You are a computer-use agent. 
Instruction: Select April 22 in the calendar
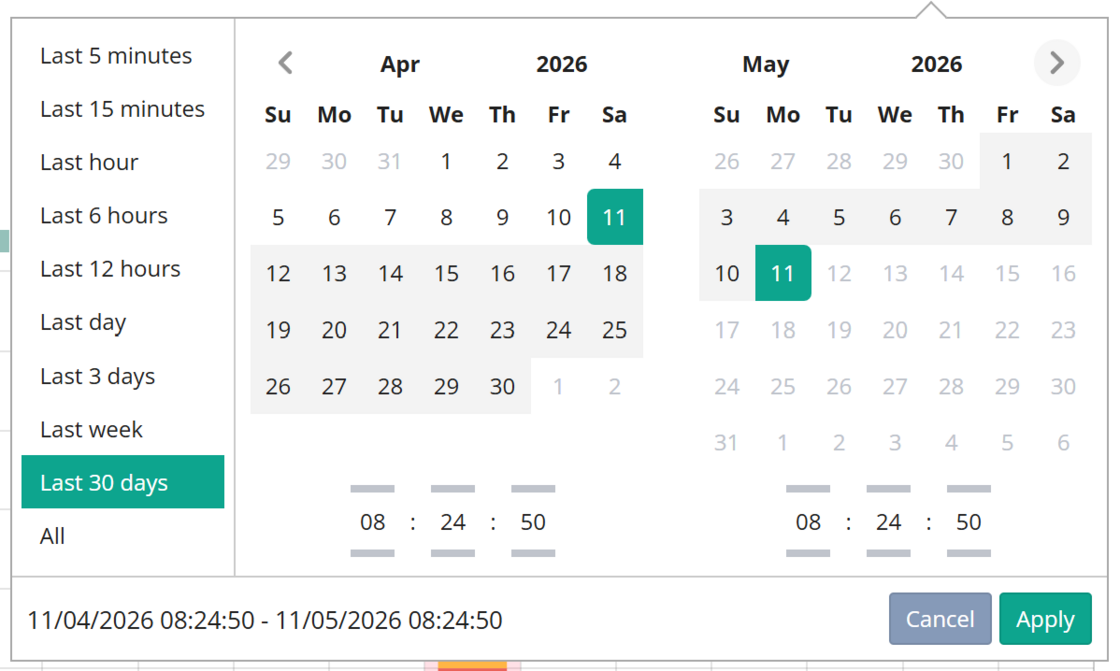(x=446, y=329)
